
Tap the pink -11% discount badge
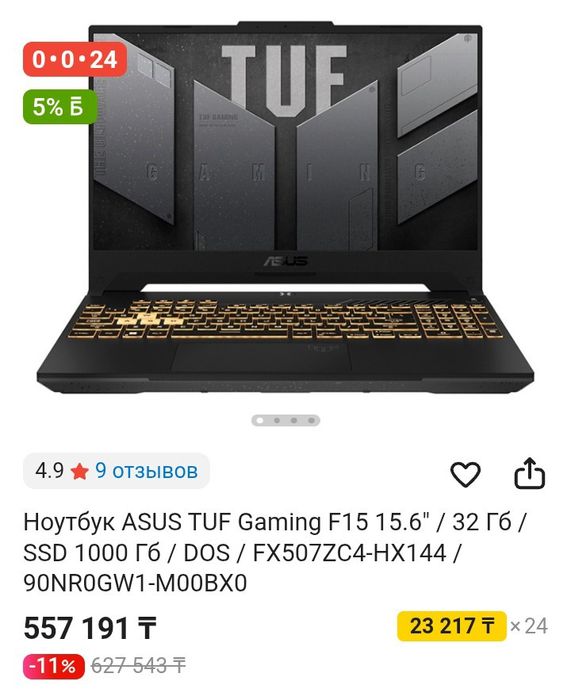(x=53, y=666)
